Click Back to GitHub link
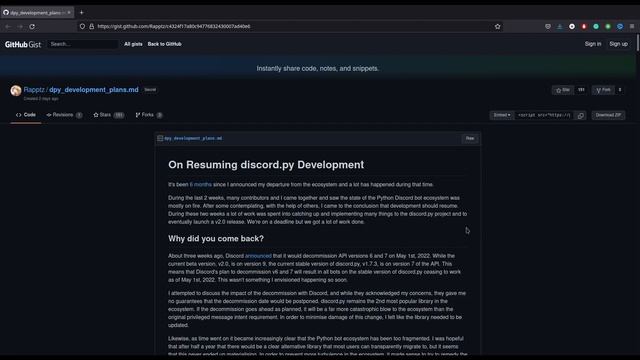Screen dimensions: 640x360 pyautogui.click(x=164, y=44)
